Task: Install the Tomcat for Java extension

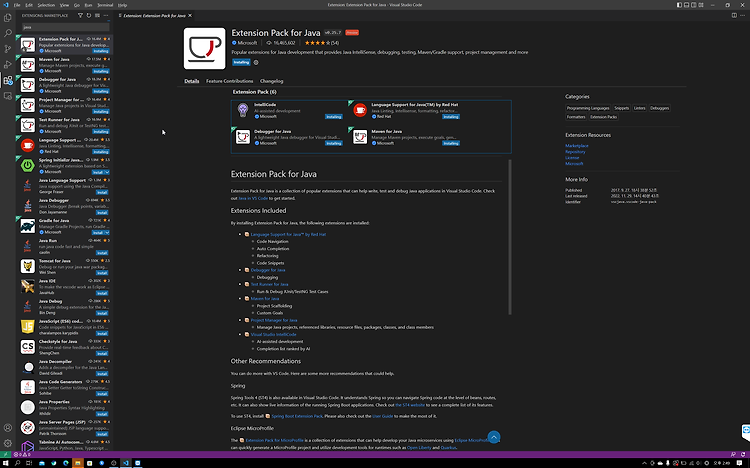Action: pyautogui.click(x=102, y=273)
